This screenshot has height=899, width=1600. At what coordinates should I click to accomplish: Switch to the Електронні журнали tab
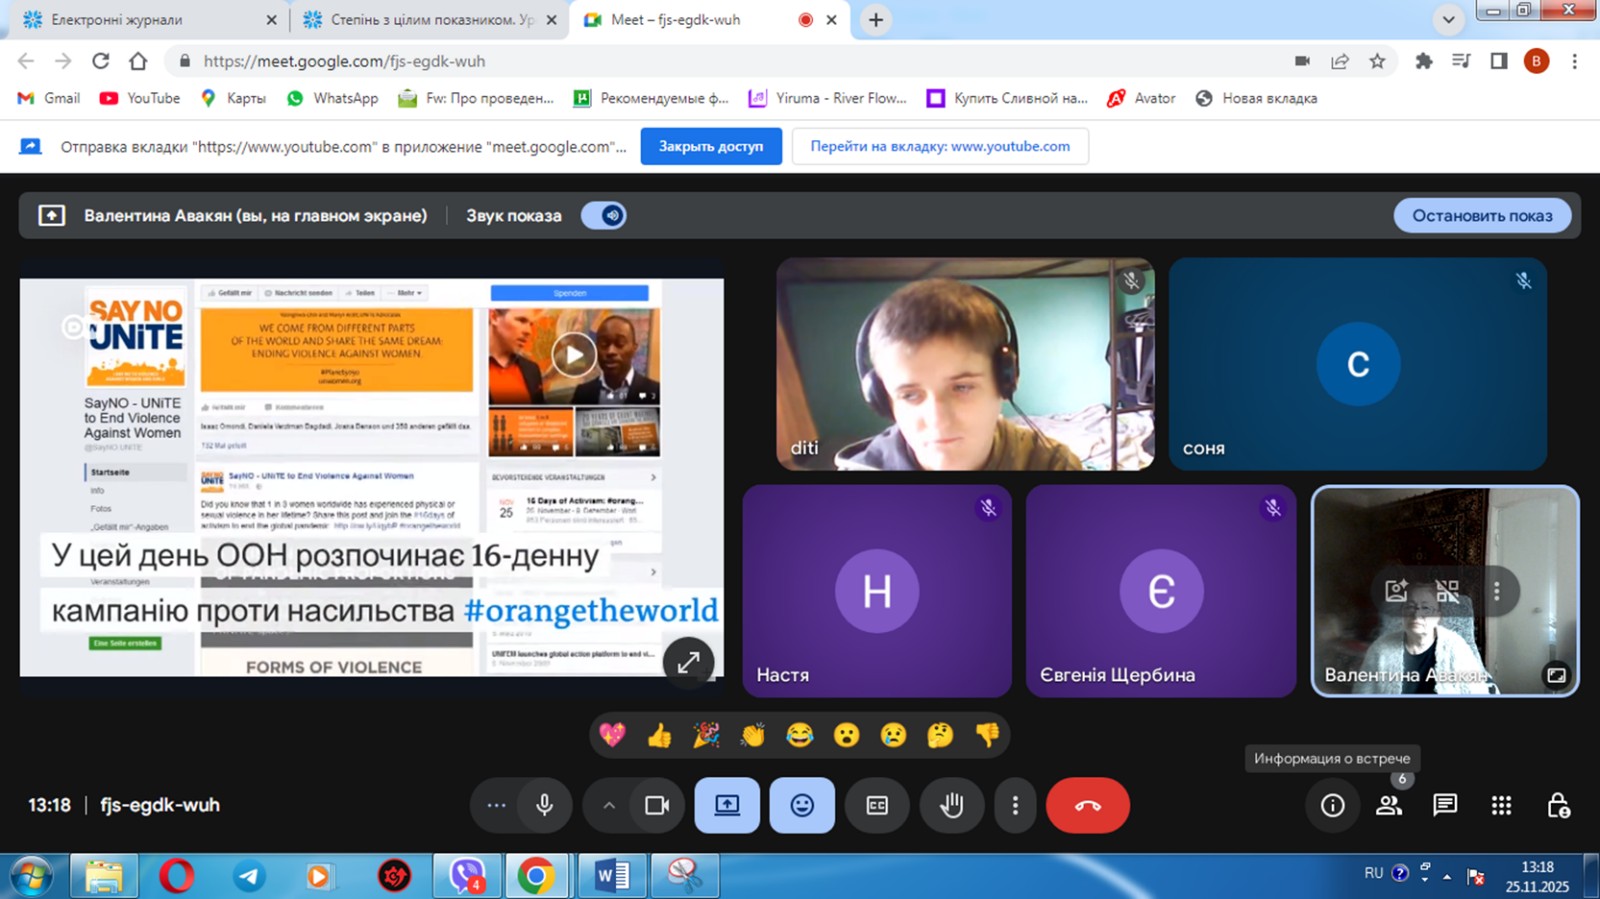[140, 20]
